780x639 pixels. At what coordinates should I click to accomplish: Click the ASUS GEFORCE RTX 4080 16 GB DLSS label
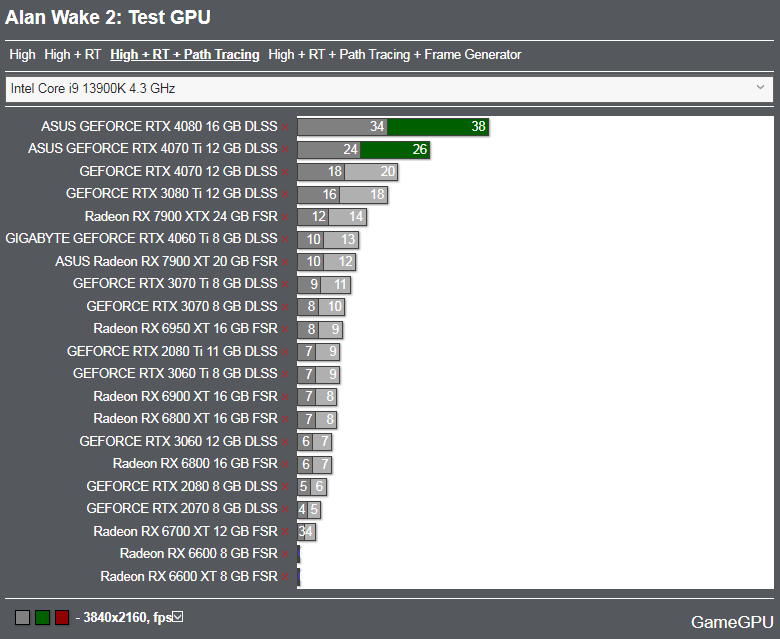[x=159, y=126]
